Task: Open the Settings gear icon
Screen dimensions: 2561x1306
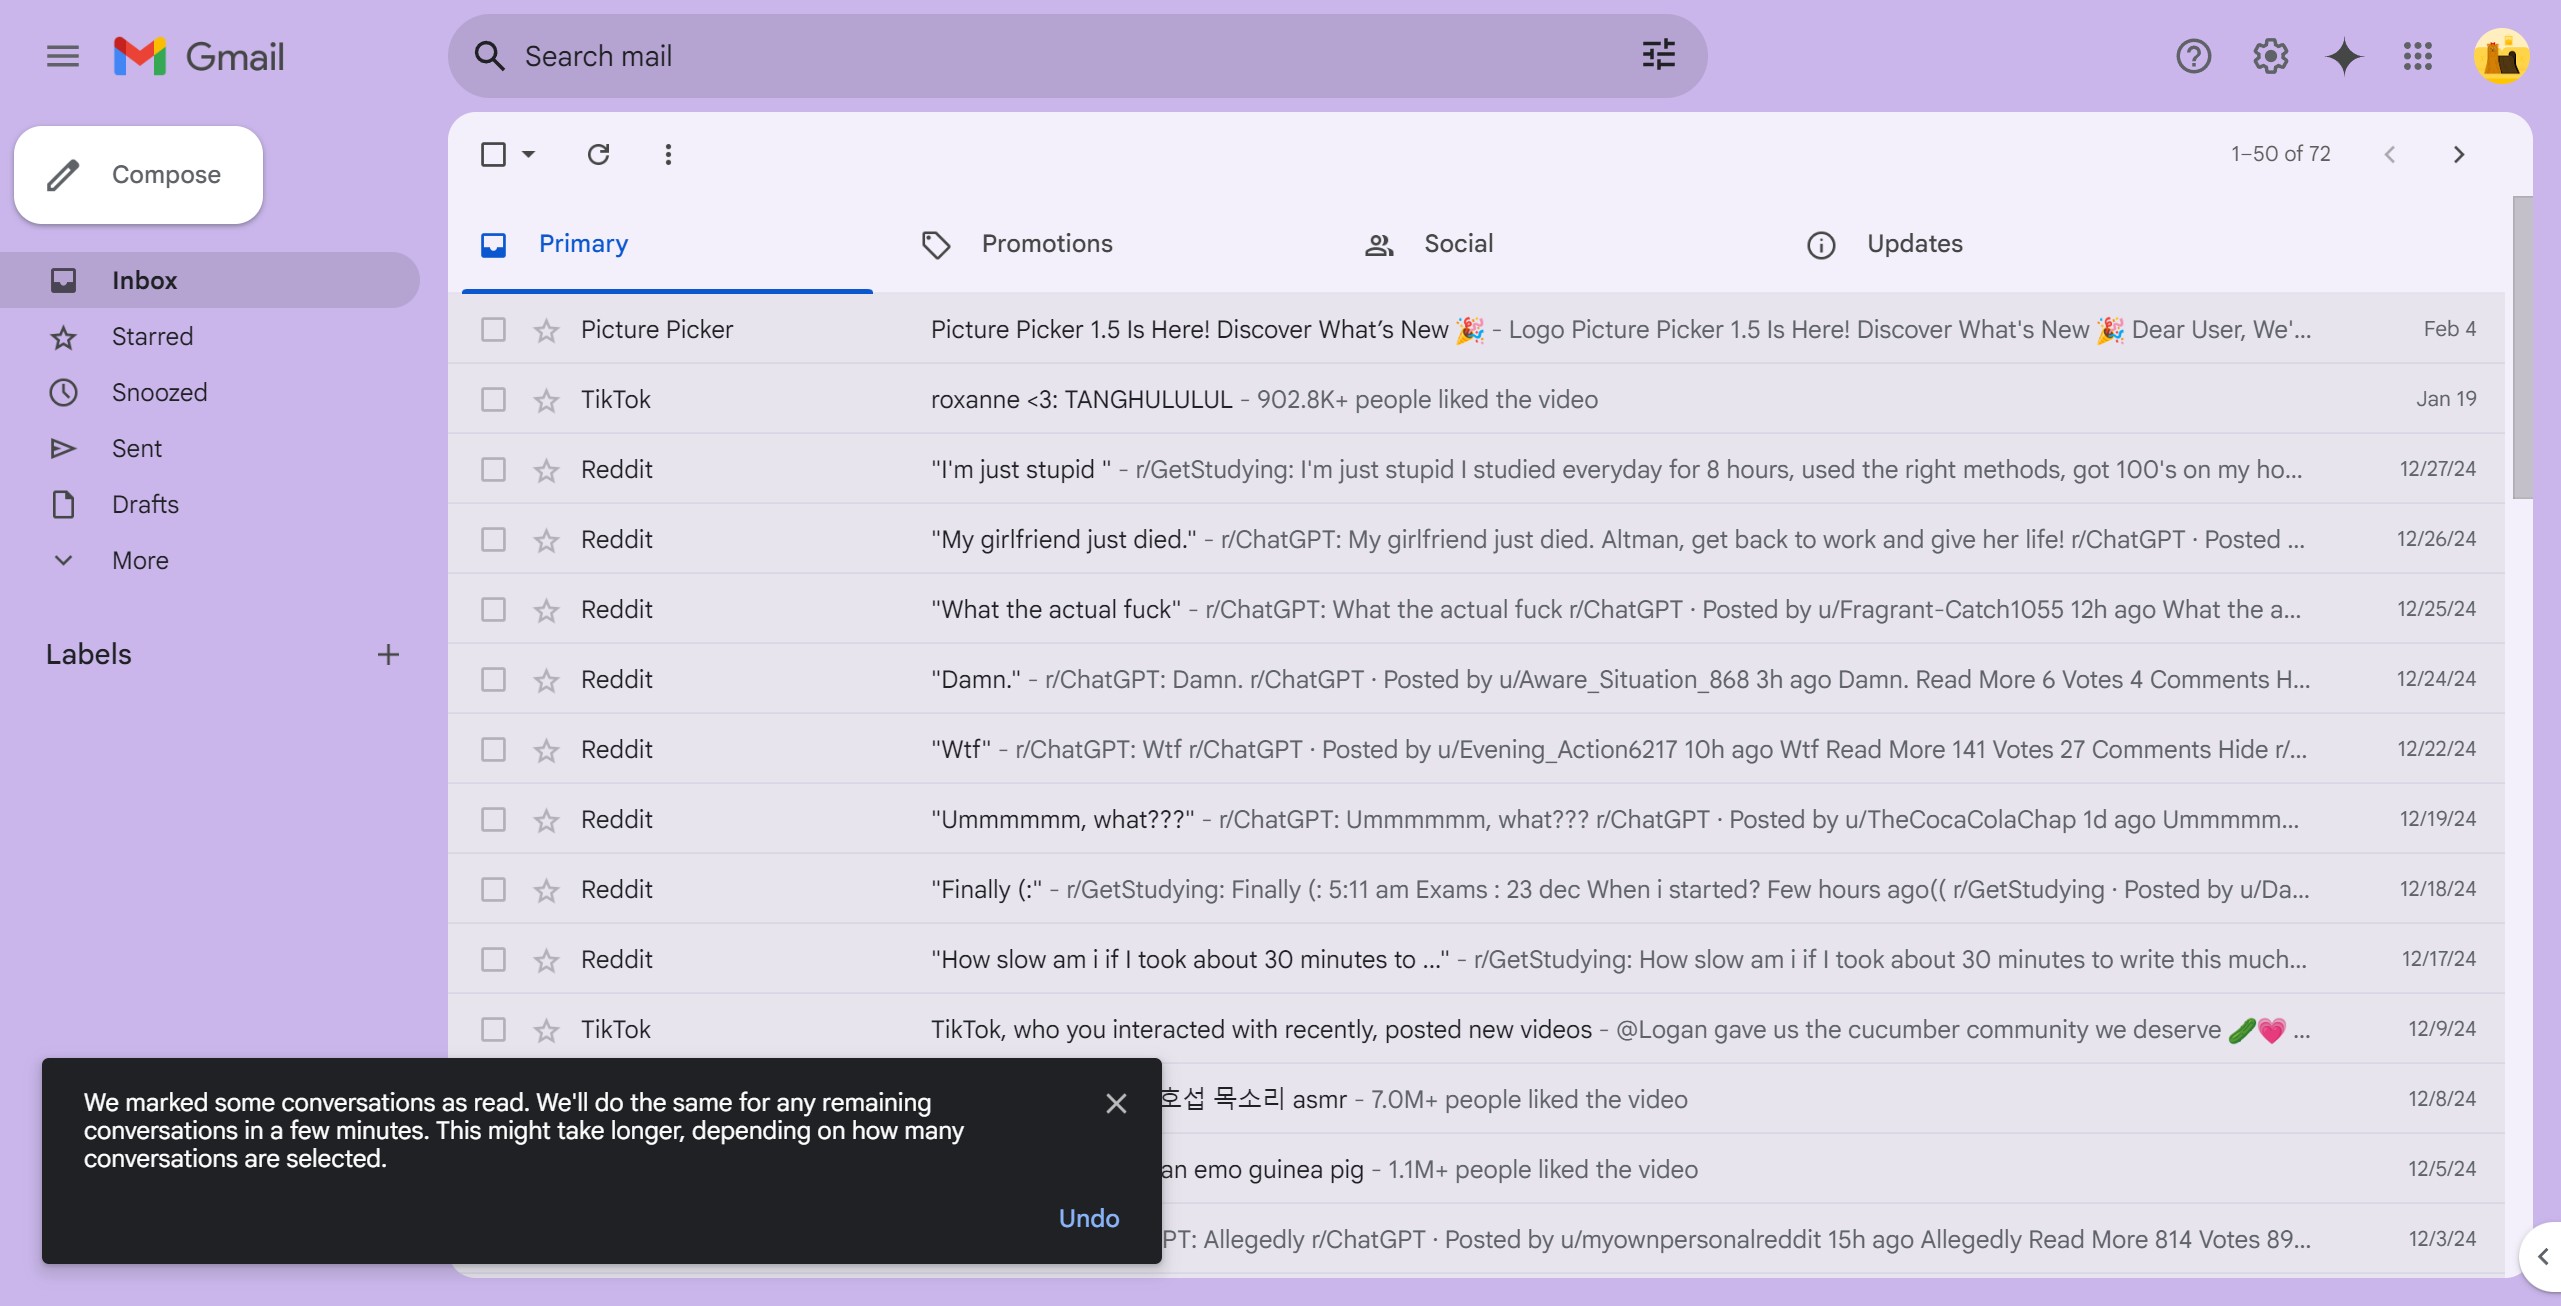Action: tap(2270, 56)
